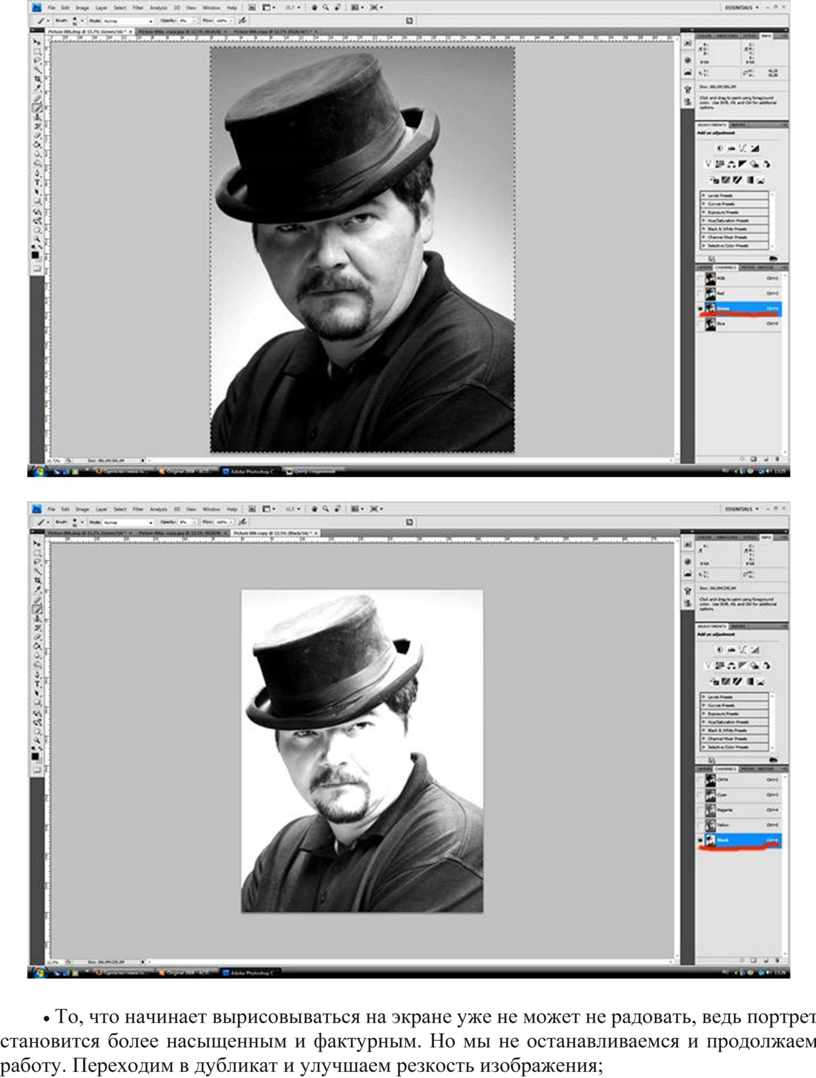Viewport: 816px width, 1078px height.
Task: Add a Vibrance adjustment in upper window
Action: [x=708, y=164]
